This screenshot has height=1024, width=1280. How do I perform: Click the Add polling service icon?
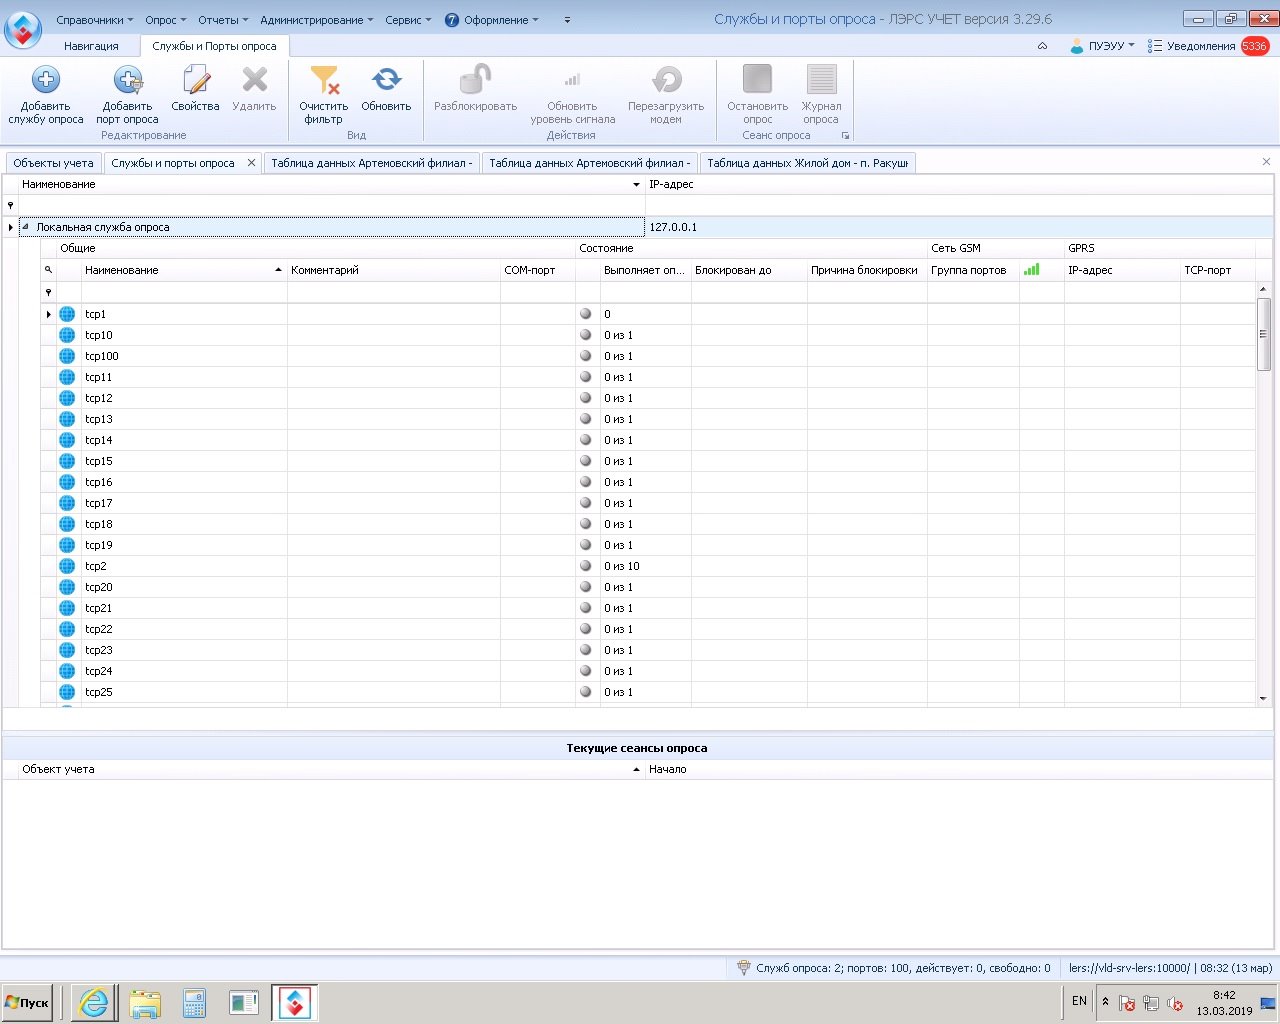[x=46, y=80]
